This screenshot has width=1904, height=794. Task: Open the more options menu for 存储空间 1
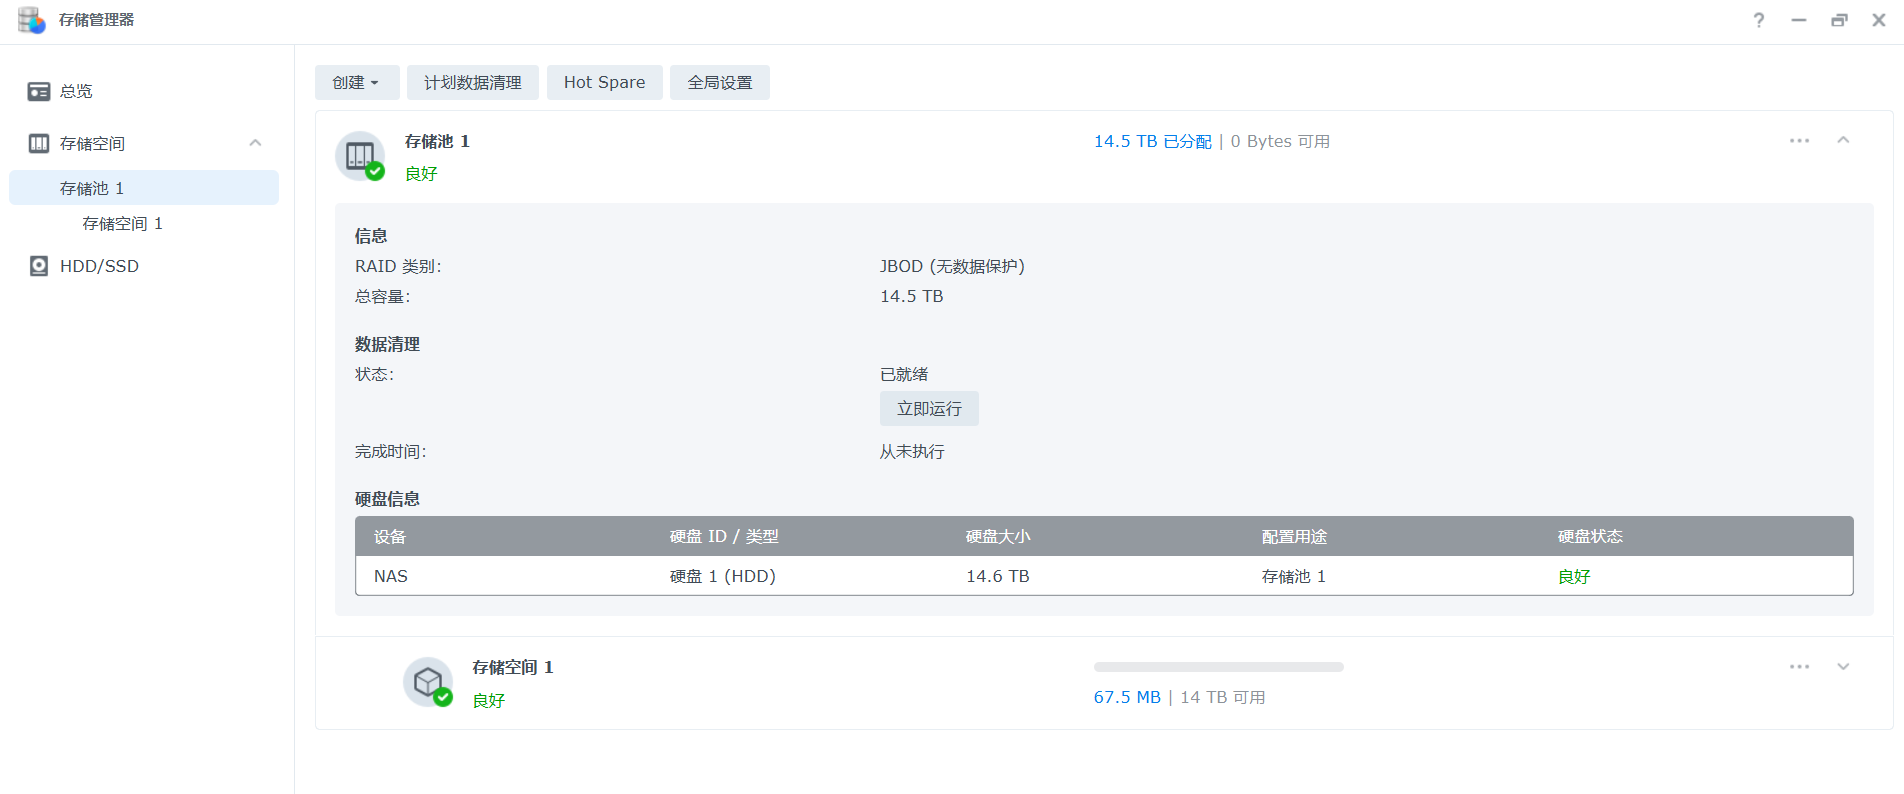(1799, 667)
